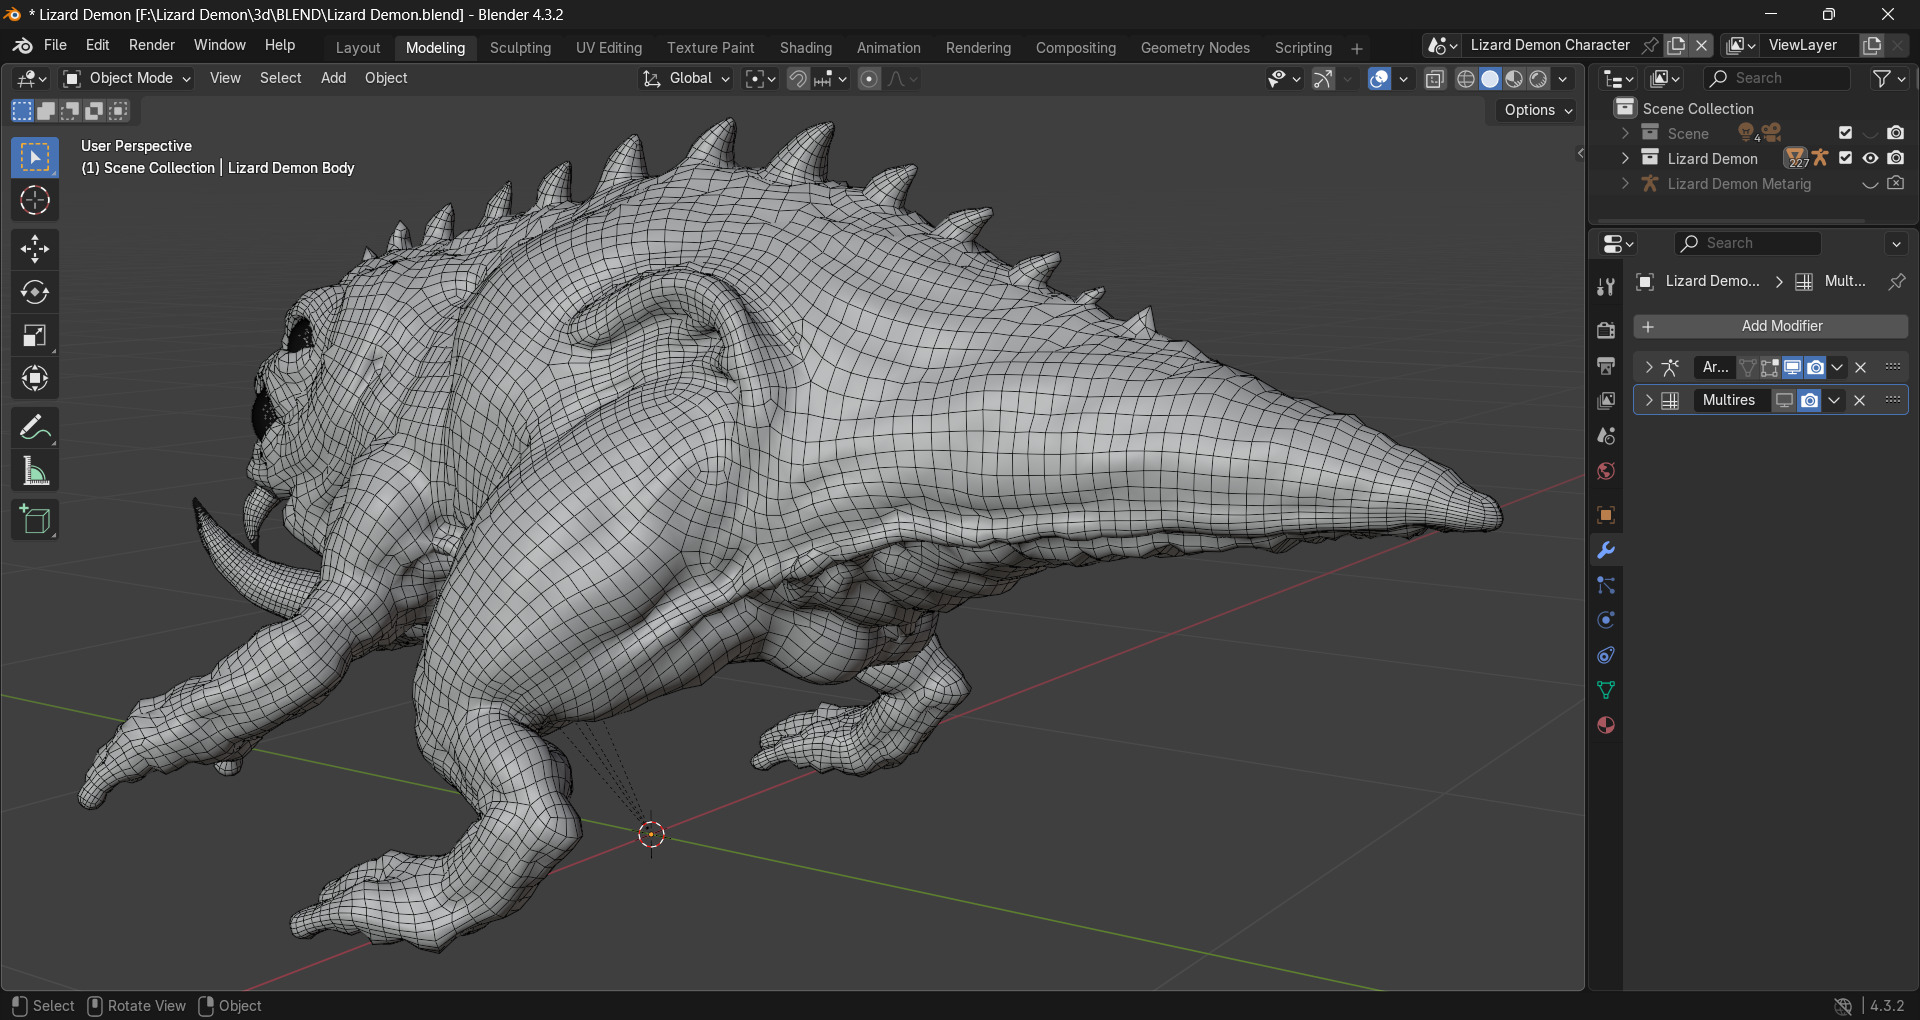Viewport: 1920px width, 1020px height.
Task: Toggle Multires modifier render camera
Action: point(1809,400)
